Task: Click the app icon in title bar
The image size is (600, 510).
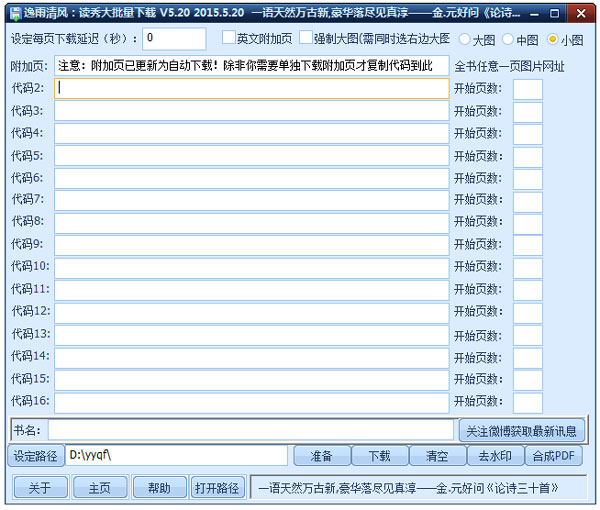Action: point(15,14)
